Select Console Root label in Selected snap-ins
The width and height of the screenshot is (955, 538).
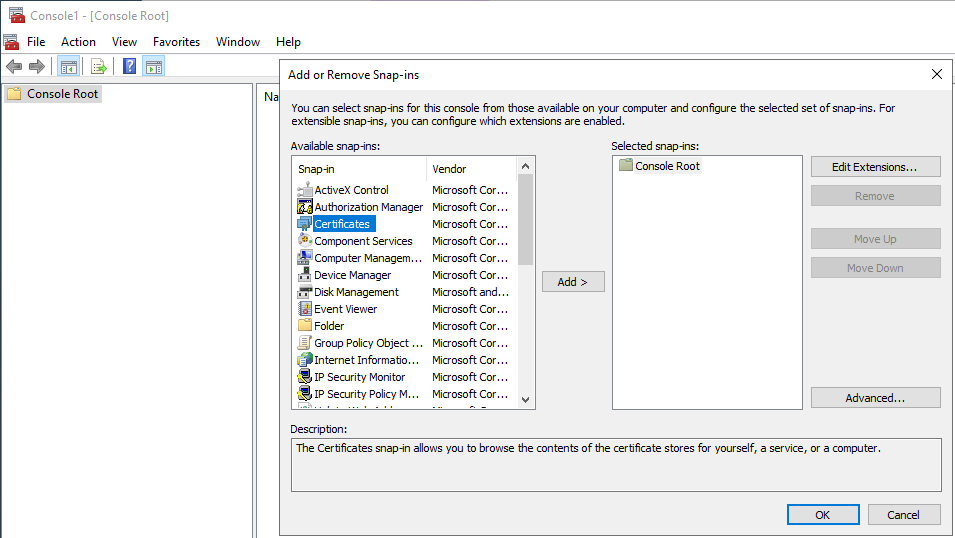668,166
